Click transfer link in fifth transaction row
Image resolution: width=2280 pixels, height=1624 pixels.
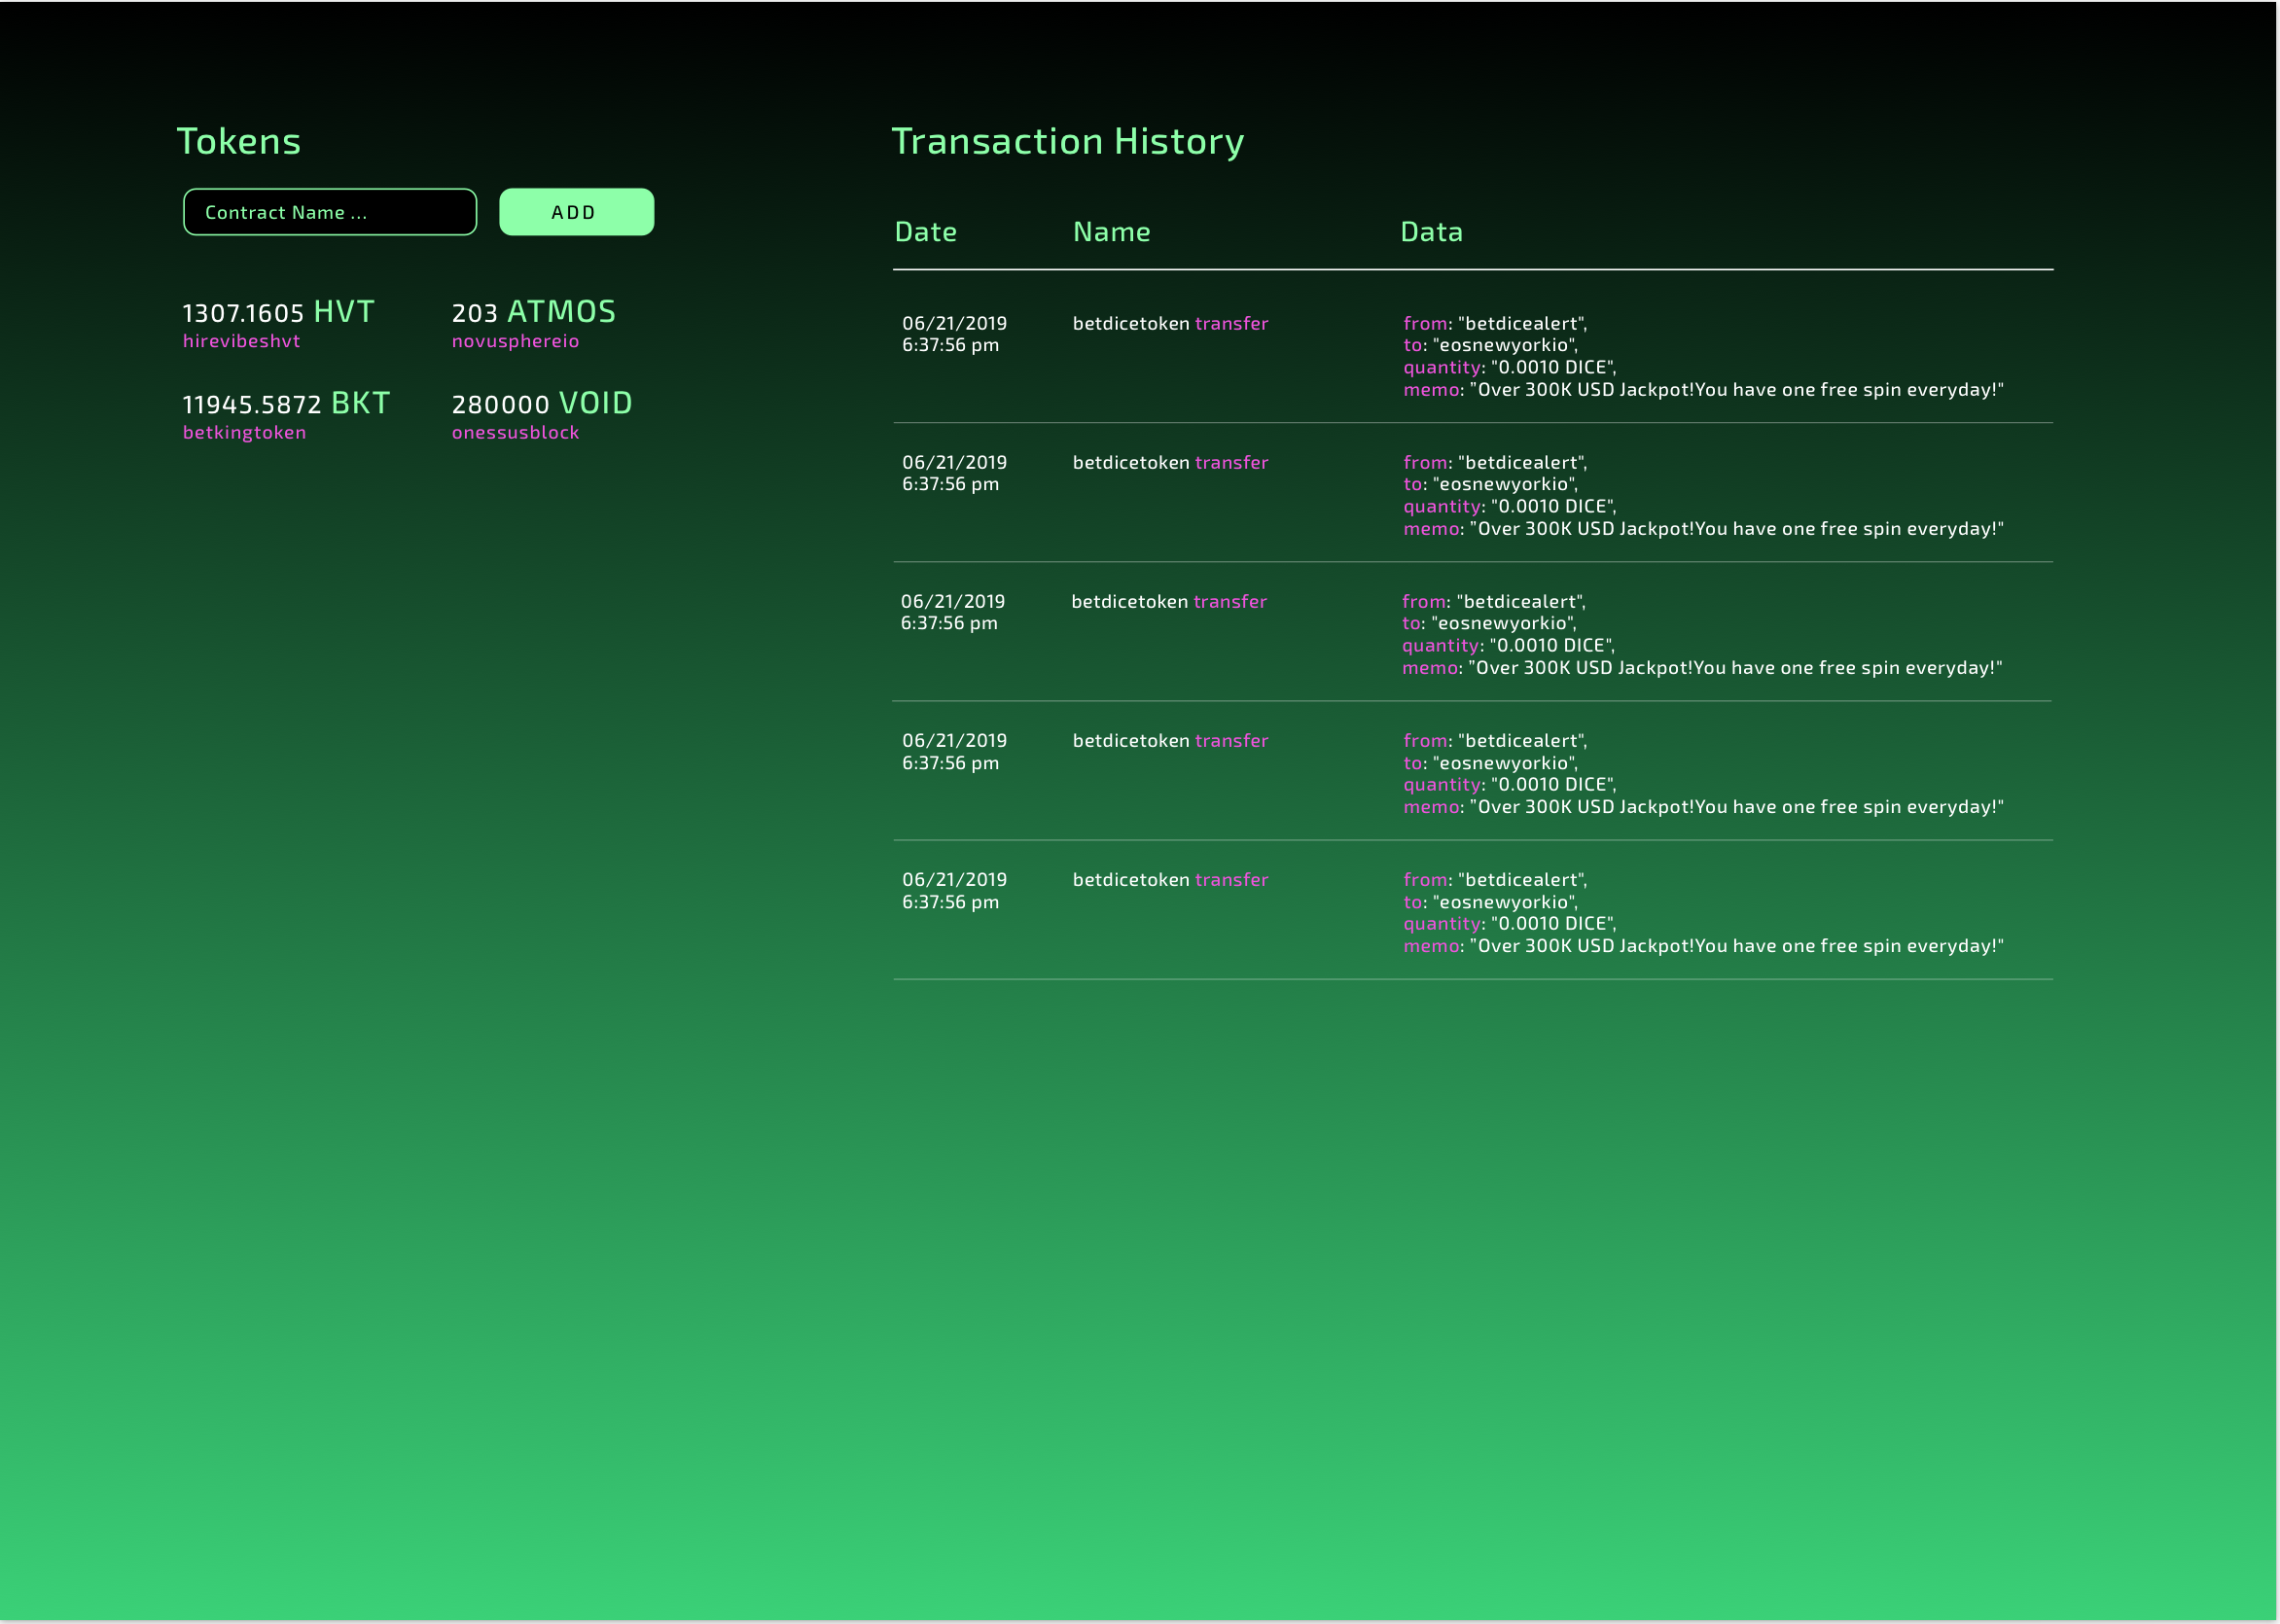(x=1231, y=880)
